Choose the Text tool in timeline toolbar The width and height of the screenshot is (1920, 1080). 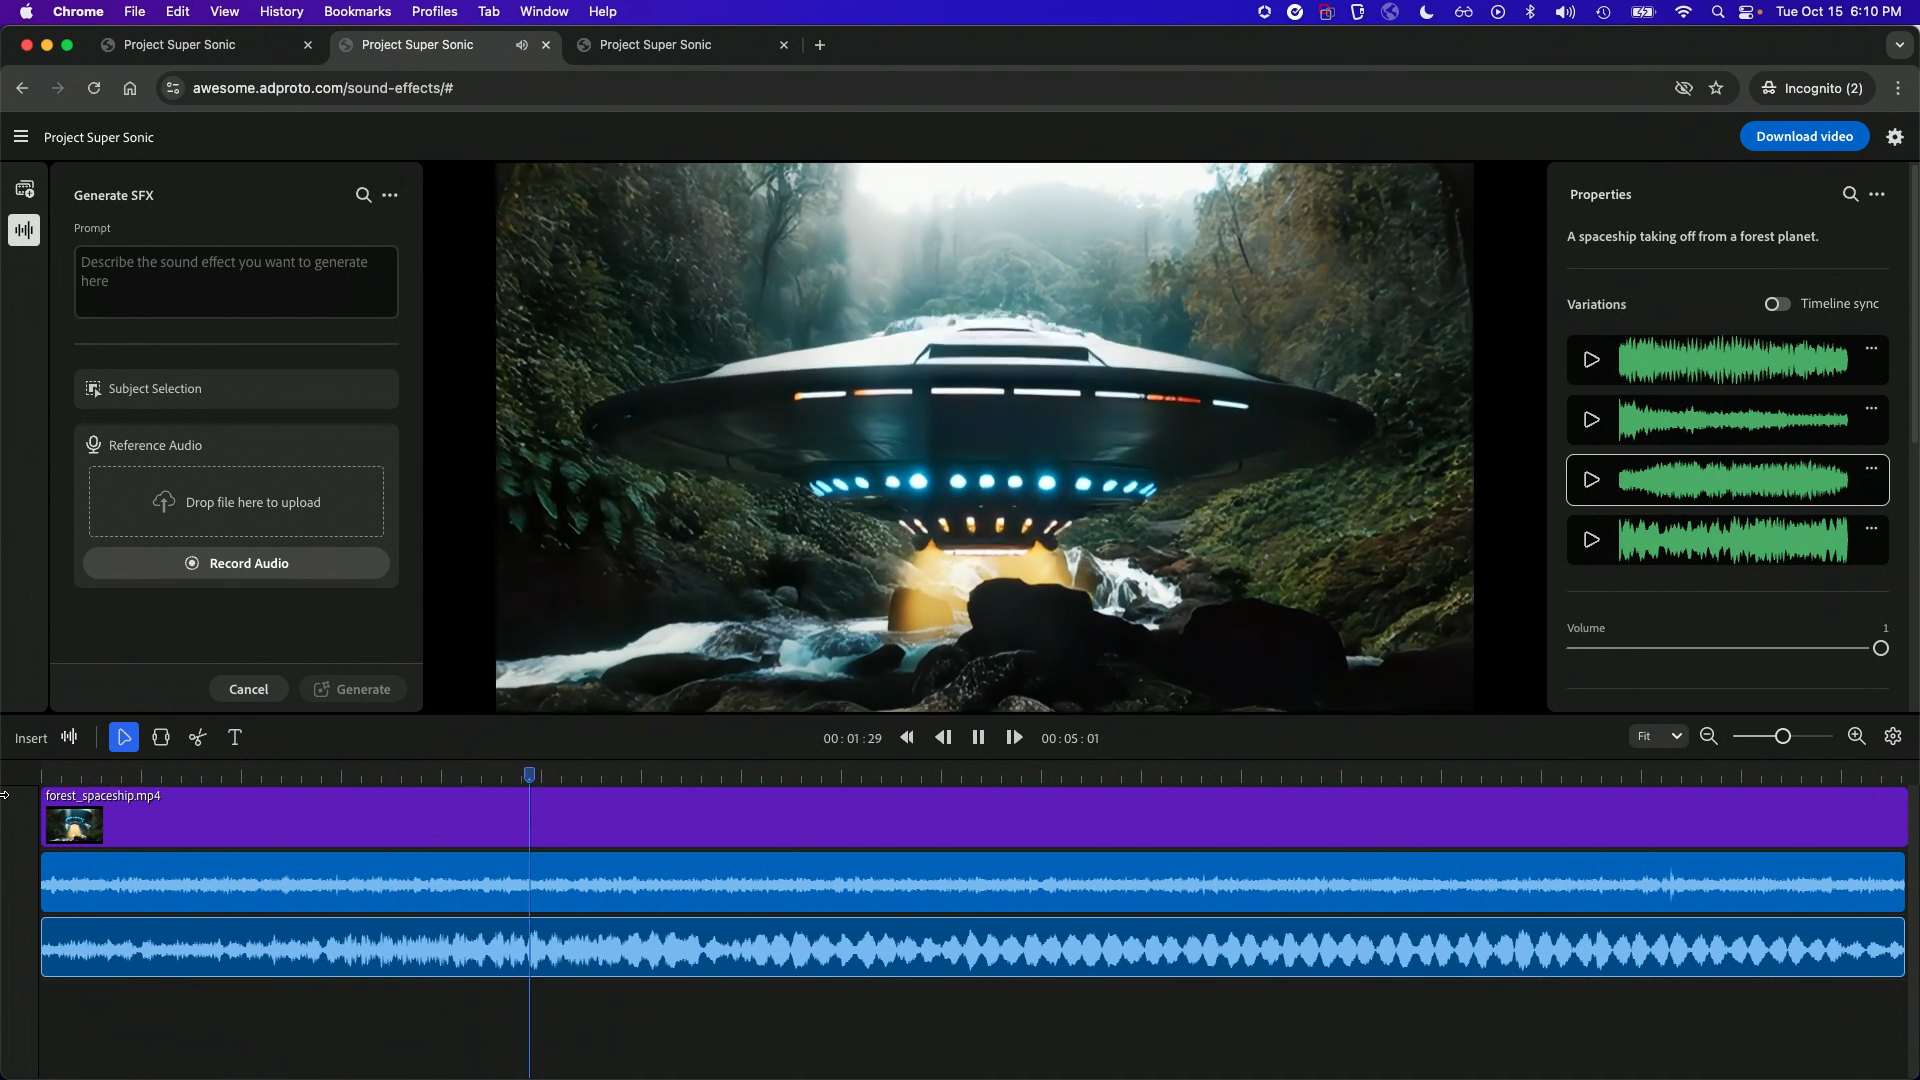click(235, 737)
